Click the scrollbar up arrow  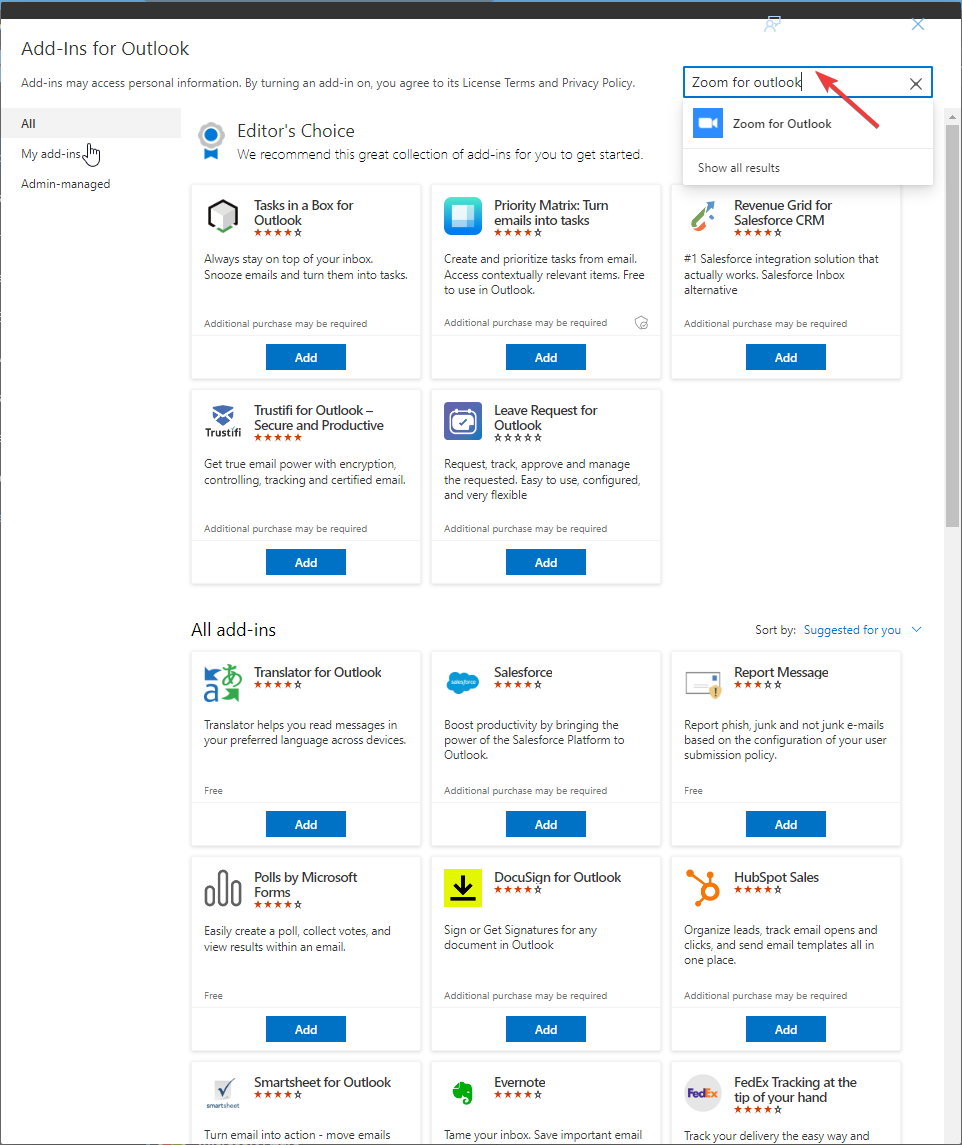pos(952,116)
